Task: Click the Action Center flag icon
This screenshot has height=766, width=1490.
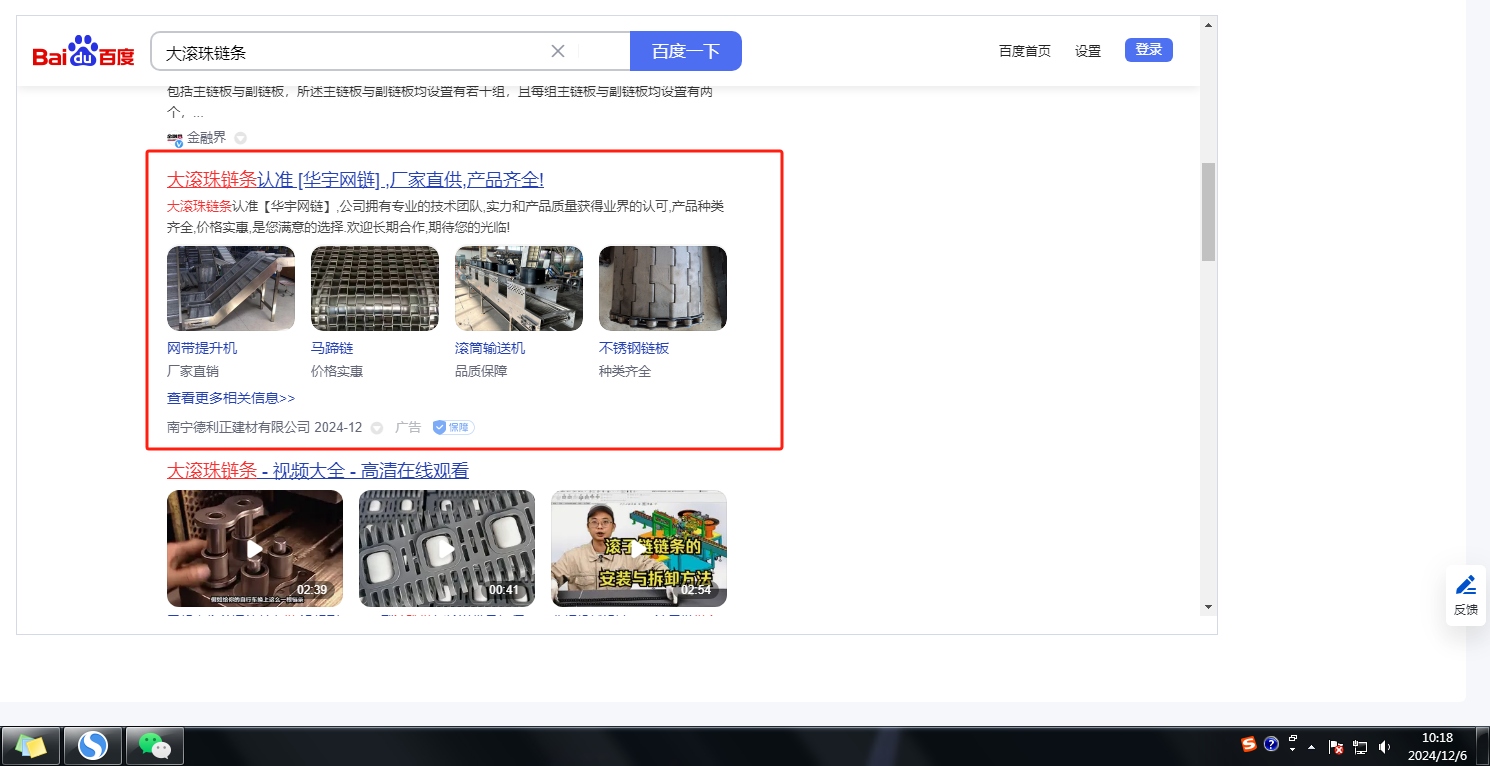Action: pos(1336,747)
